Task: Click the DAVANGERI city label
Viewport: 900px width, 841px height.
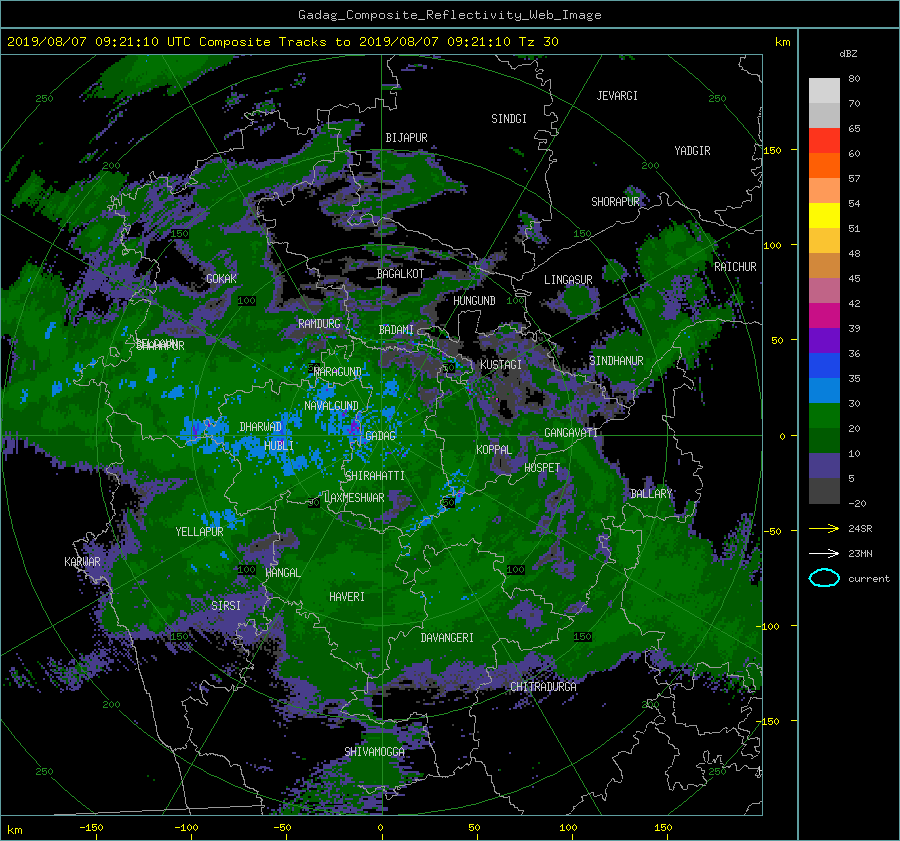Action: click(447, 638)
